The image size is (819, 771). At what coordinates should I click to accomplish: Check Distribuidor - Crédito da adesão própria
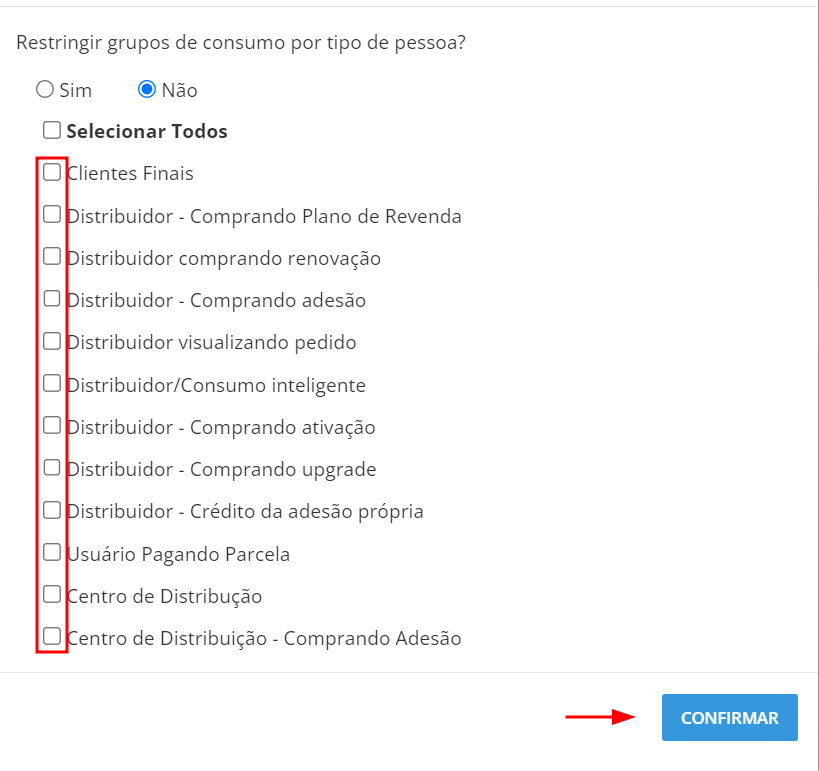(52, 510)
